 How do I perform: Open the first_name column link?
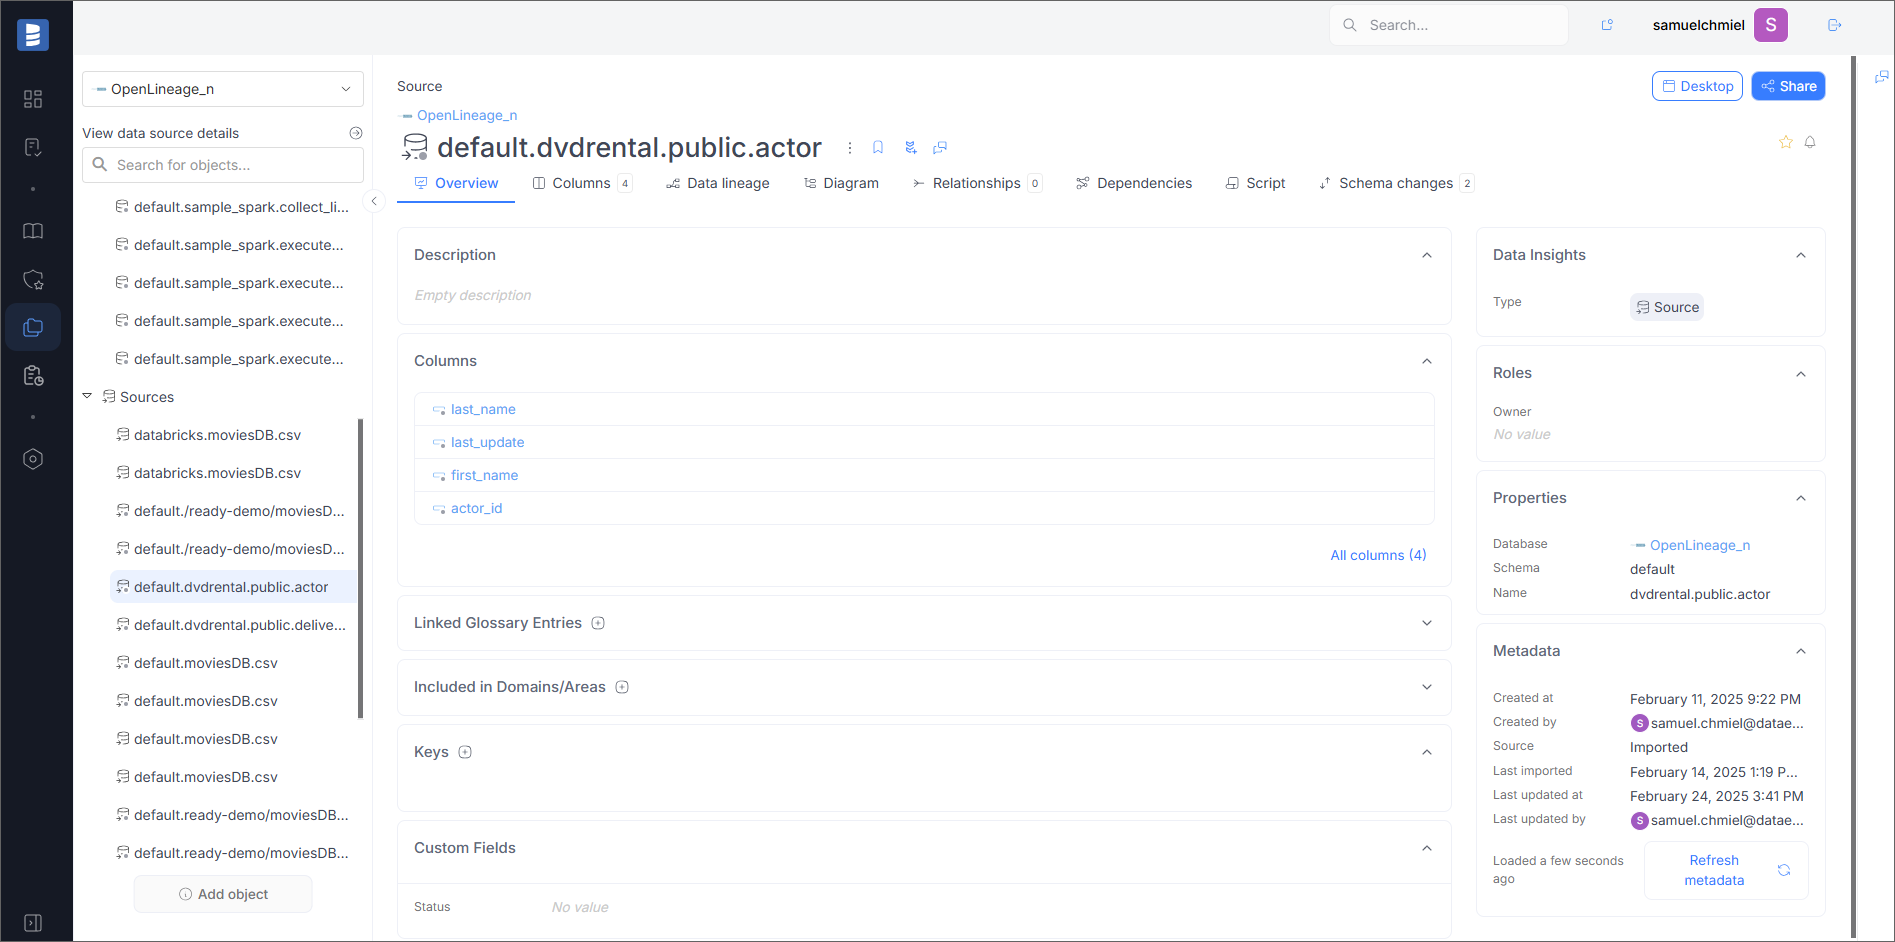pyautogui.click(x=484, y=475)
